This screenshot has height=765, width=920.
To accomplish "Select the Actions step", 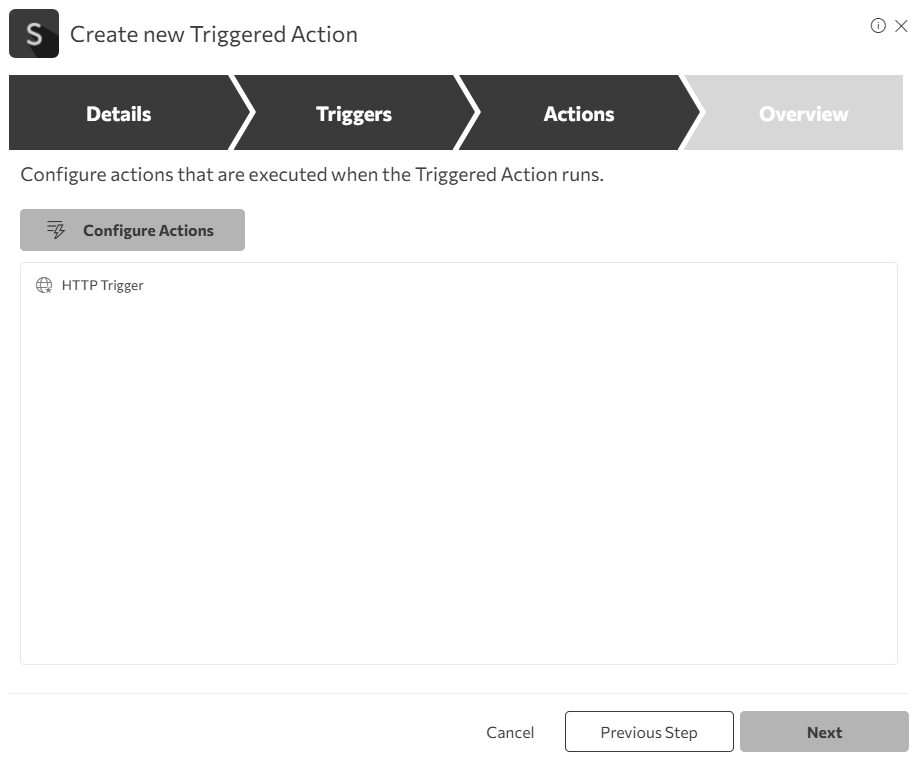I will (x=578, y=113).
